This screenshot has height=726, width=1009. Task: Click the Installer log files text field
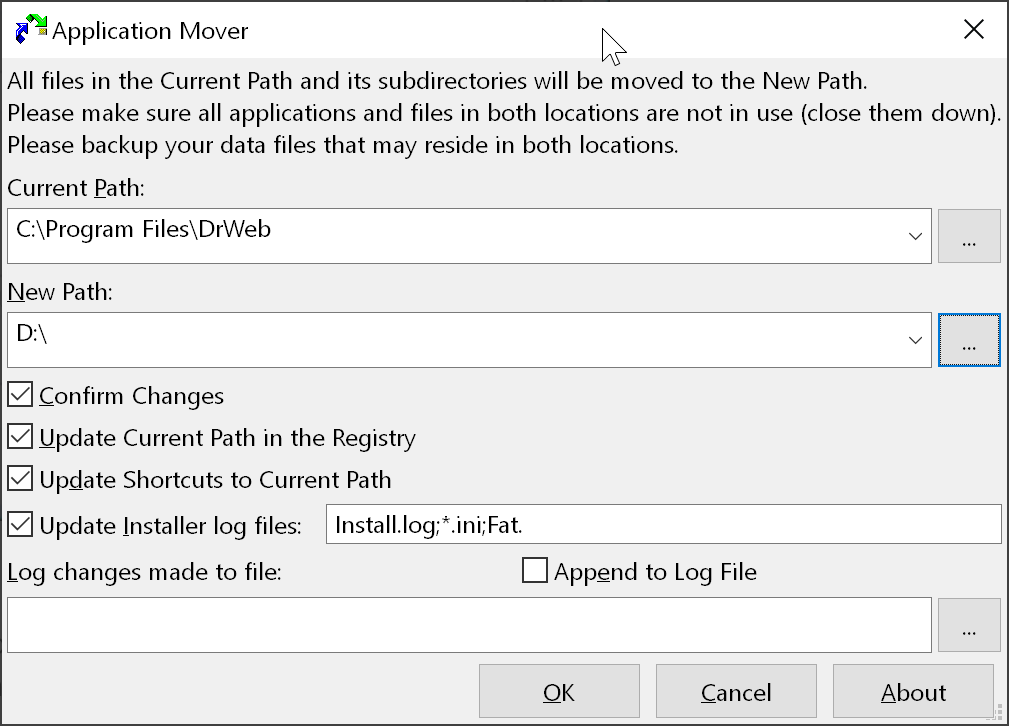(663, 524)
